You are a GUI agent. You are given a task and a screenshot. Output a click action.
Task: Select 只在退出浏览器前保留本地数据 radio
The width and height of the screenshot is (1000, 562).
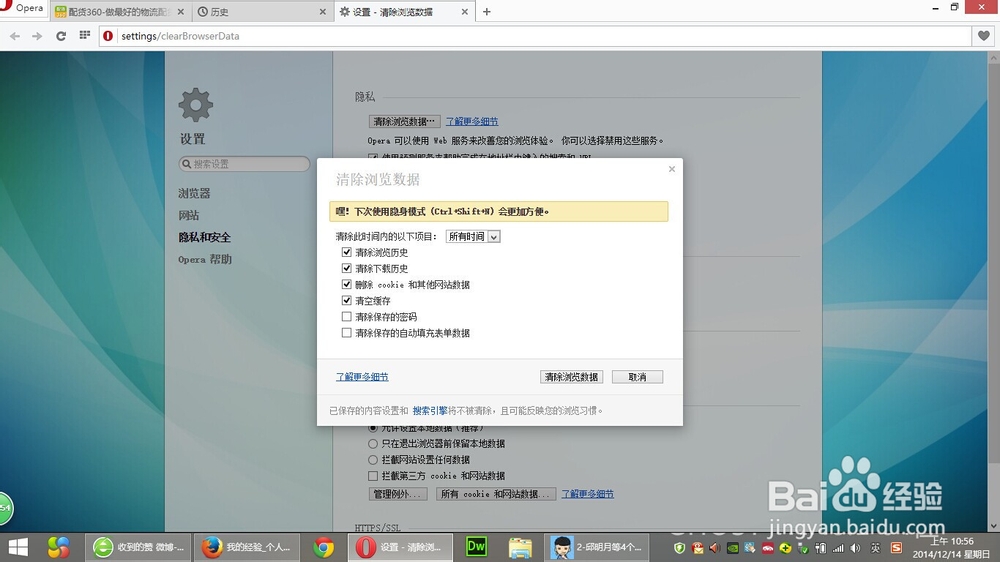point(373,443)
